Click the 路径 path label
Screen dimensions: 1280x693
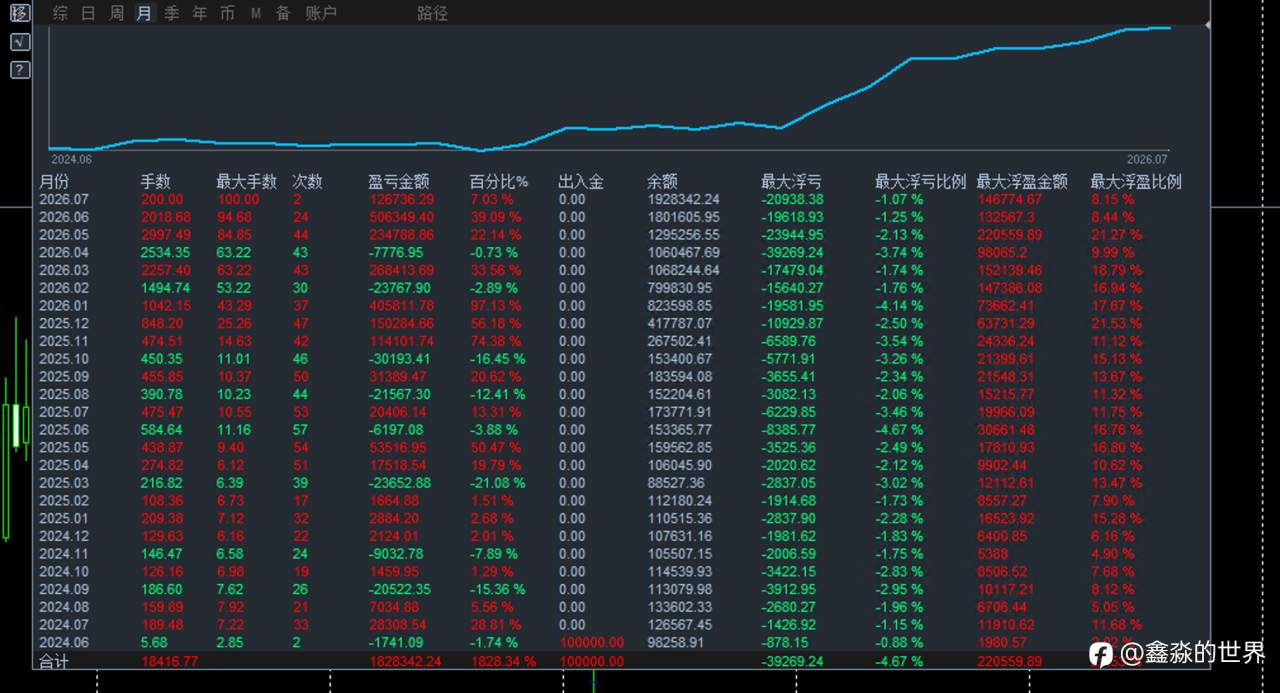433,13
